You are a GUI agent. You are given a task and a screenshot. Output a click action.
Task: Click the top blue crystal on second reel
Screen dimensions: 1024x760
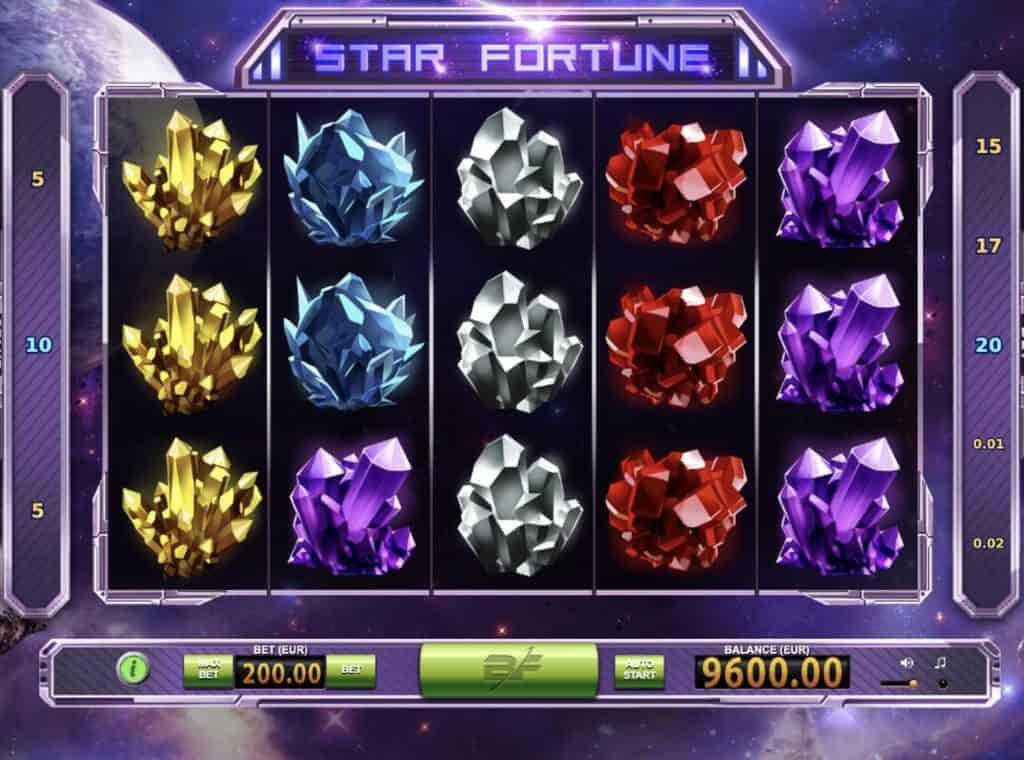coord(353,178)
